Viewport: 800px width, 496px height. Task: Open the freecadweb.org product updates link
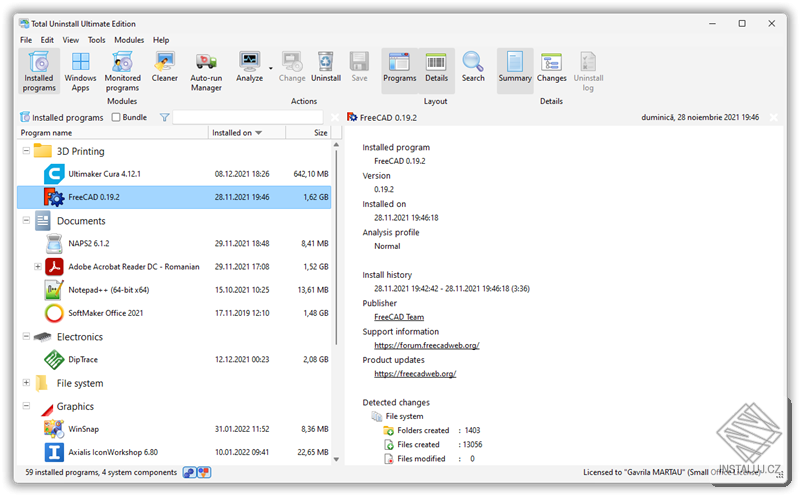pos(415,374)
